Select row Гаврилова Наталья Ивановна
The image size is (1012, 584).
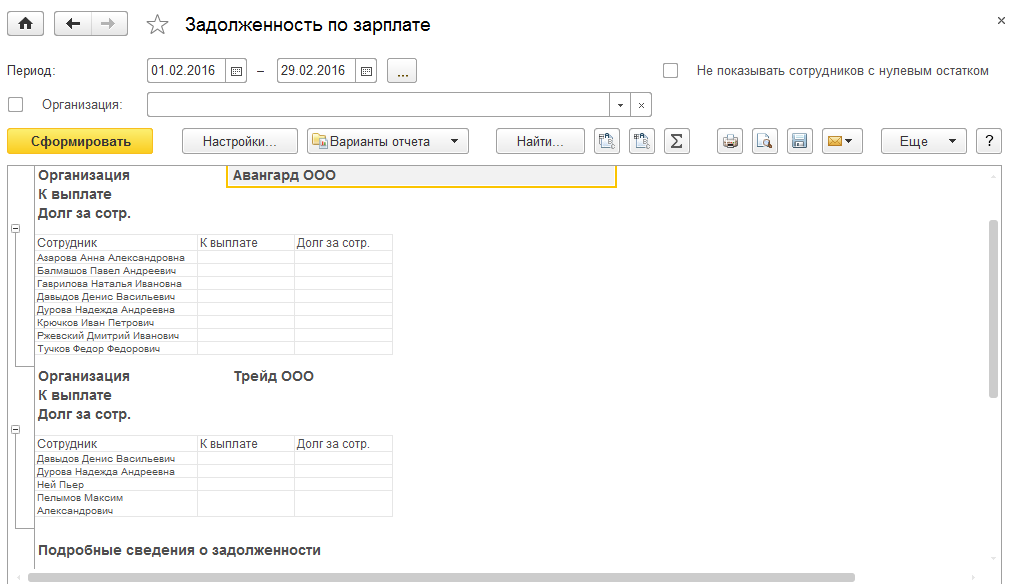[x=214, y=283]
